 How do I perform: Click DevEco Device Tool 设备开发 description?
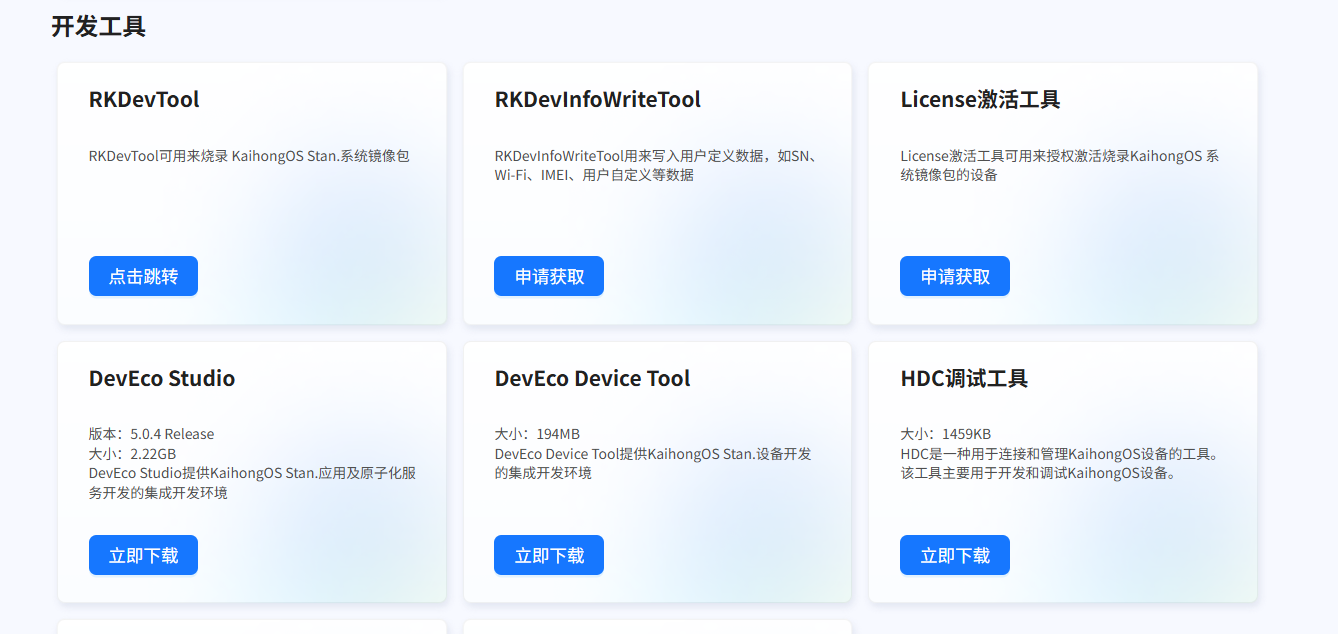pyautogui.click(x=653, y=463)
